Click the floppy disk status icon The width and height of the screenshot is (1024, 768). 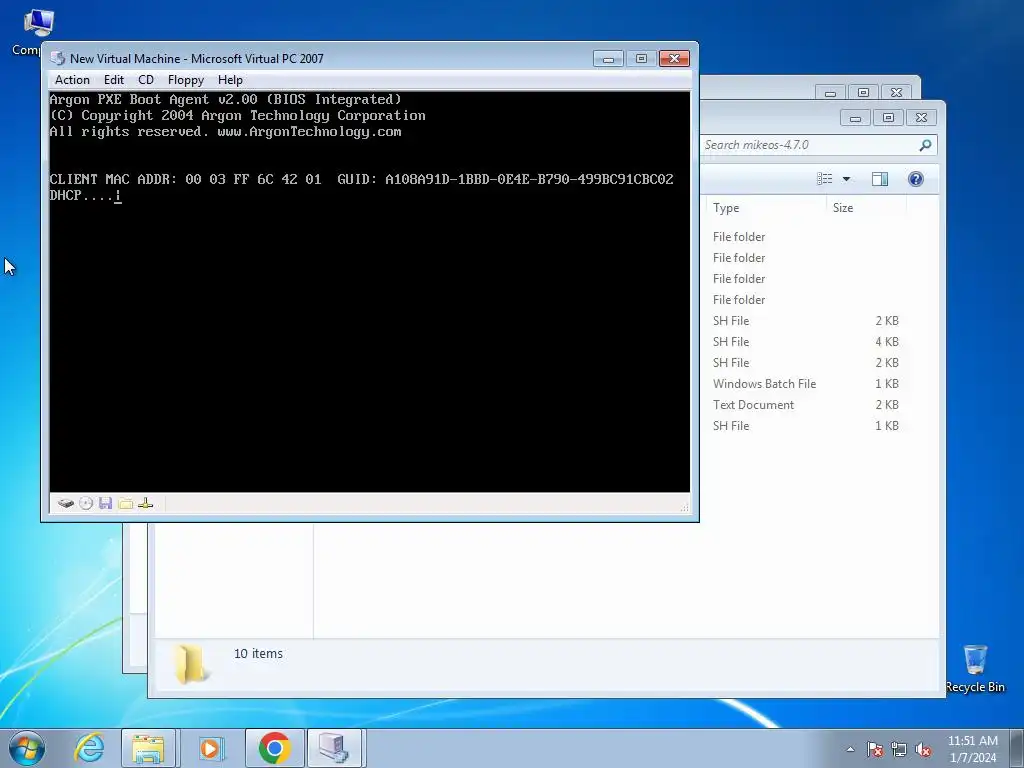(105, 504)
